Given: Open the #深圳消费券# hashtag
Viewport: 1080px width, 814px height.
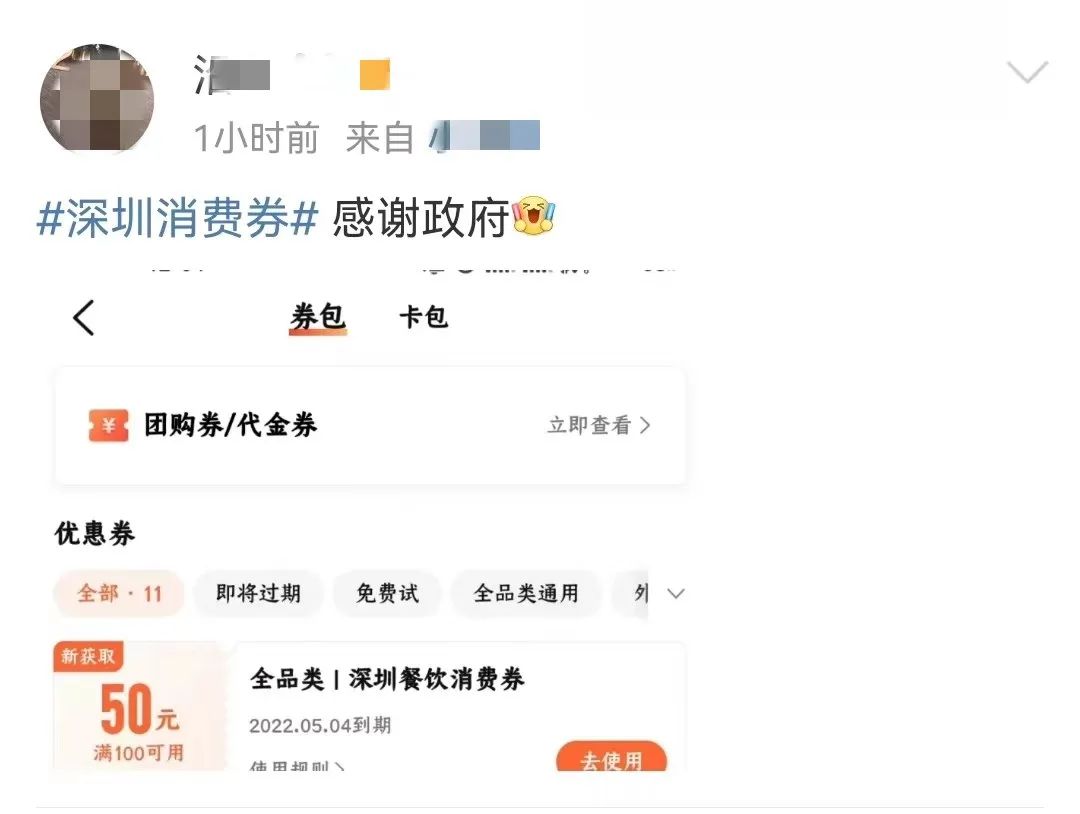Looking at the screenshot, I should pyautogui.click(x=177, y=218).
